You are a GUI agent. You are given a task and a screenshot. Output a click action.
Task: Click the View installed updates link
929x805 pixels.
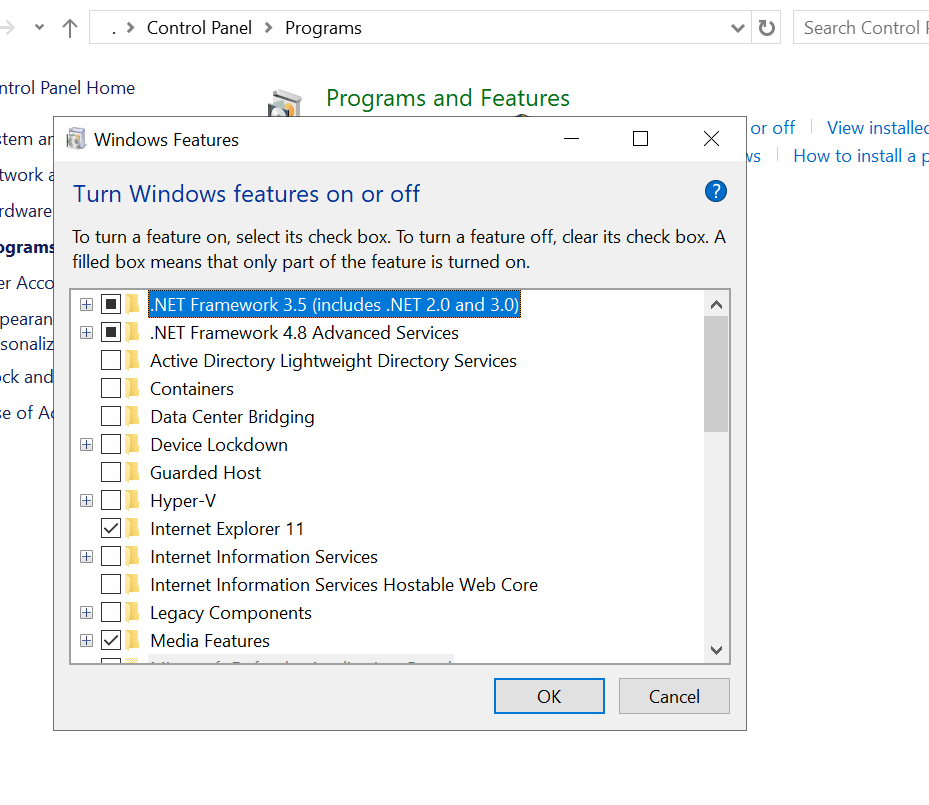[877, 127]
